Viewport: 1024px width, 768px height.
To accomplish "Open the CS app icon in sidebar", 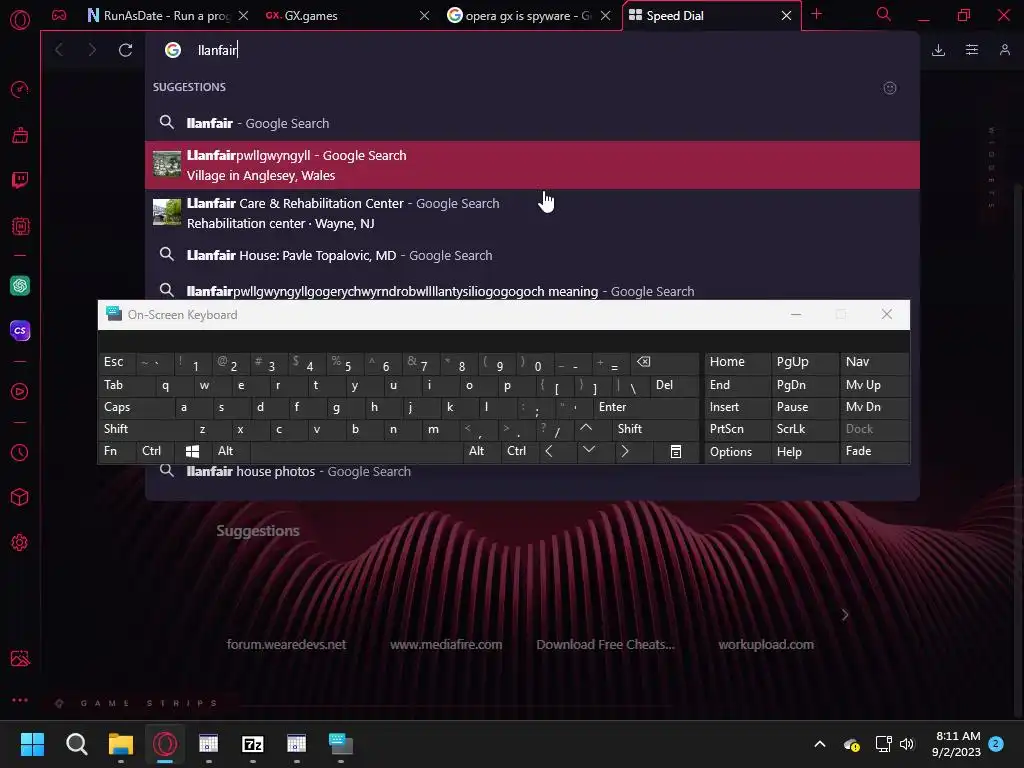I will pyautogui.click(x=20, y=330).
